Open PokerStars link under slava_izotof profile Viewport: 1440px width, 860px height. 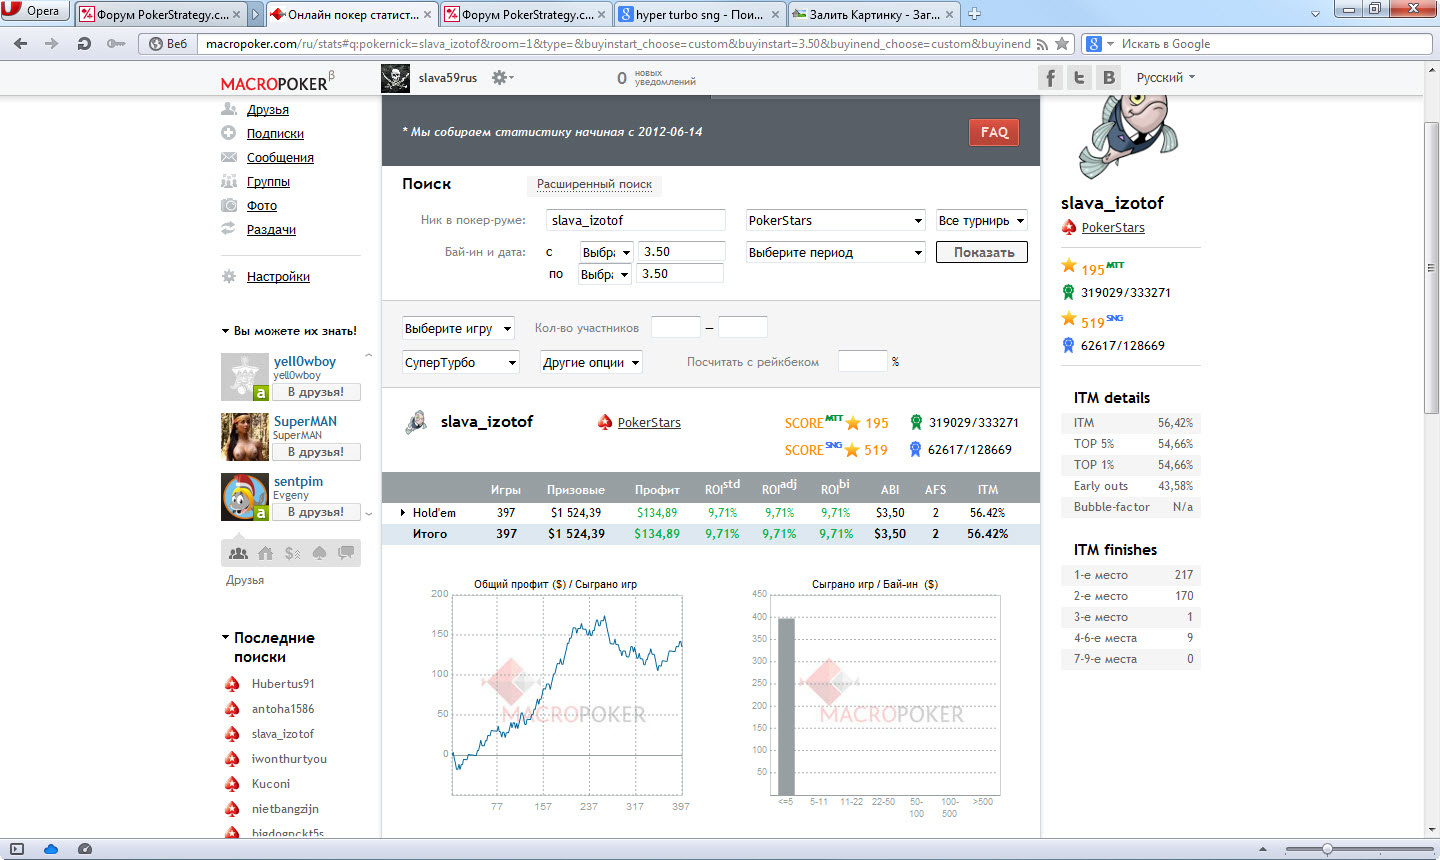[x=1113, y=227]
